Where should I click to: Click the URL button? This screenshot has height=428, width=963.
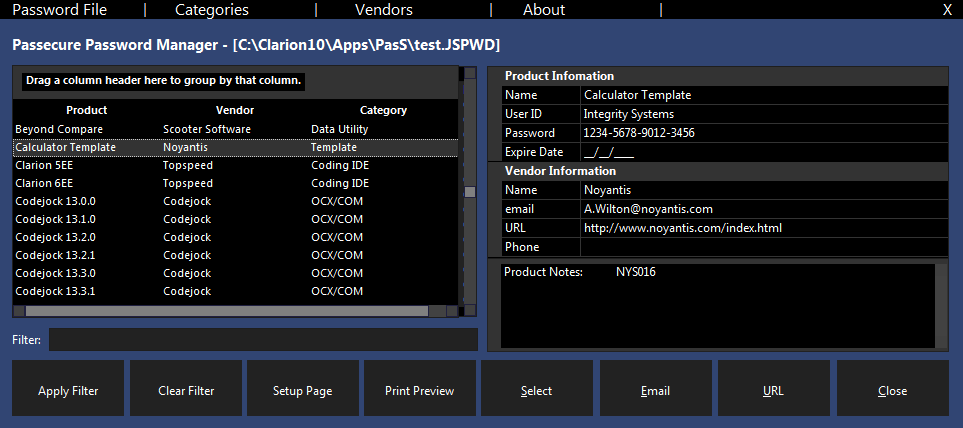point(773,391)
